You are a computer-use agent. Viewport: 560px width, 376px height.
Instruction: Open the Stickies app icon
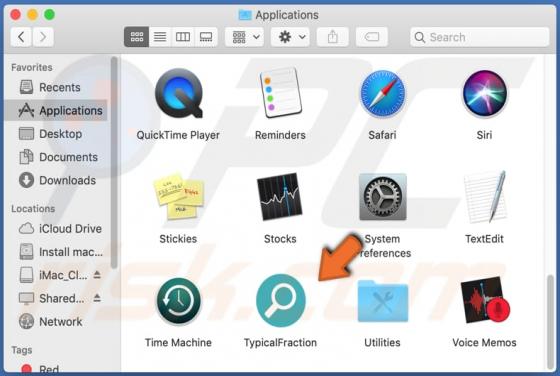click(x=178, y=196)
